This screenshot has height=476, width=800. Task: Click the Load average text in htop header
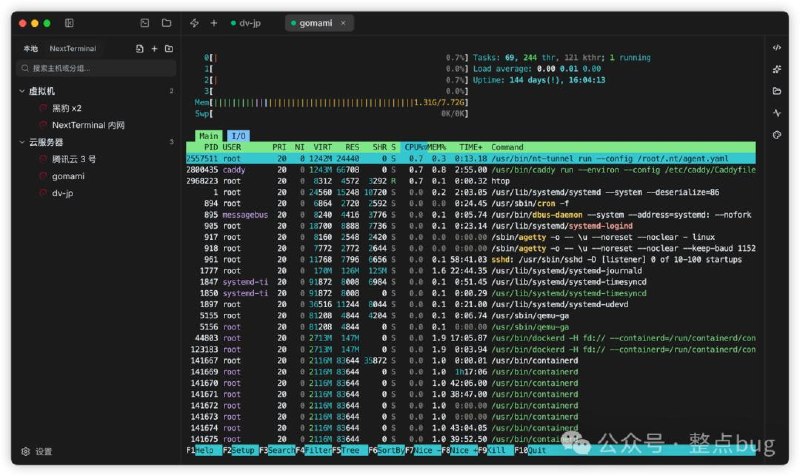[x=537, y=69]
